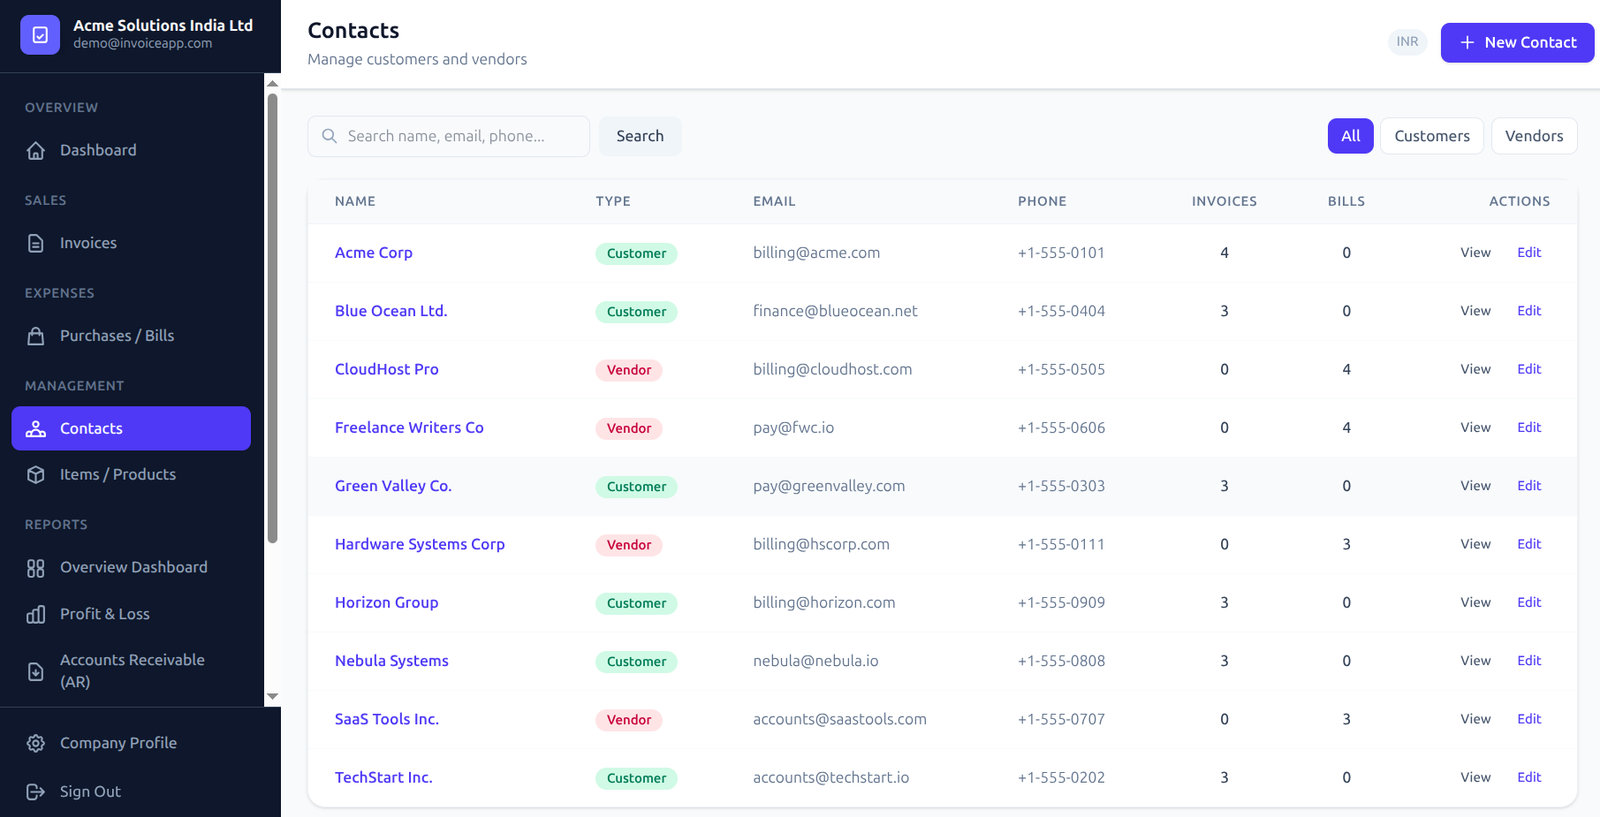
Task: Click the Search button
Action: coord(640,136)
